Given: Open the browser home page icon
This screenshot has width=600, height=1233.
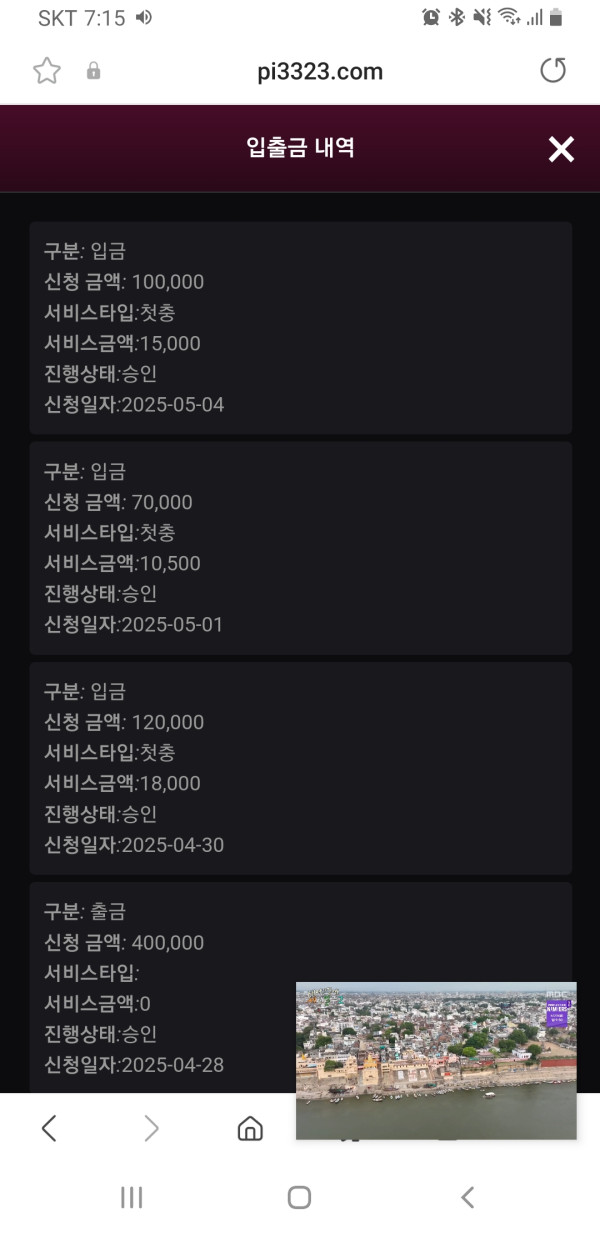Looking at the screenshot, I should point(250,1128).
